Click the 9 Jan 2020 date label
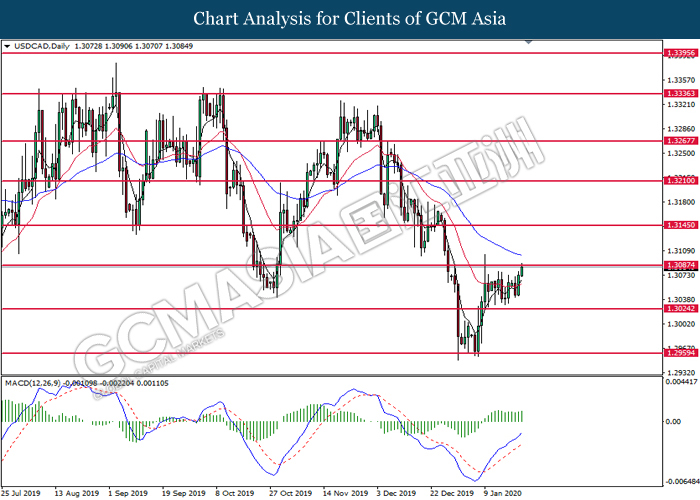 coord(503,493)
